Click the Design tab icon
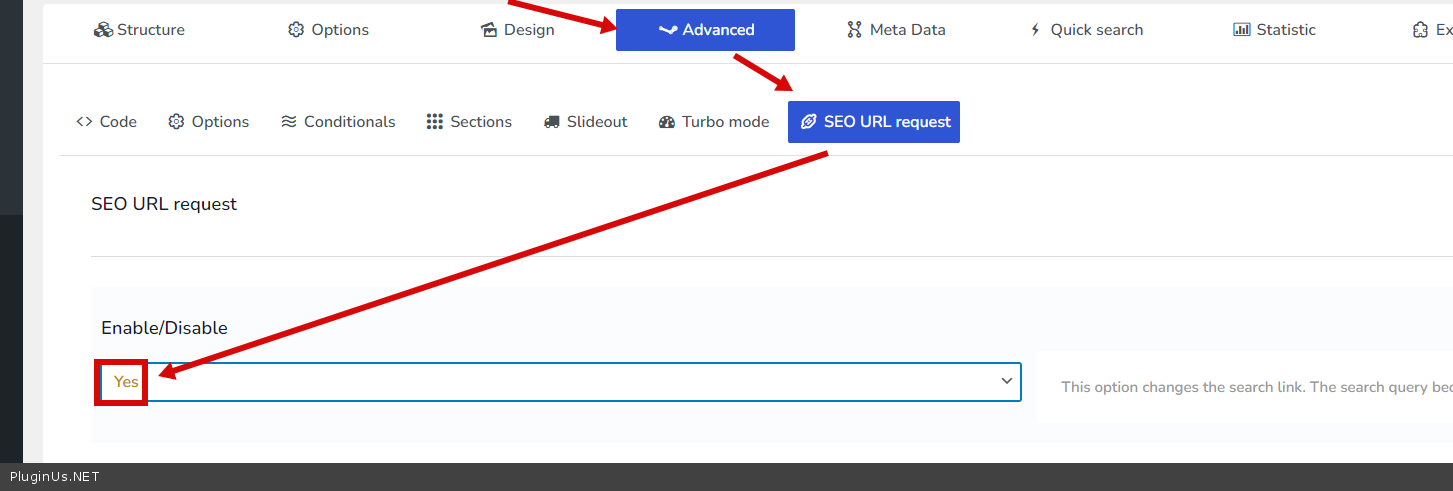This screenshot has width=1453, height=491. 489,30
